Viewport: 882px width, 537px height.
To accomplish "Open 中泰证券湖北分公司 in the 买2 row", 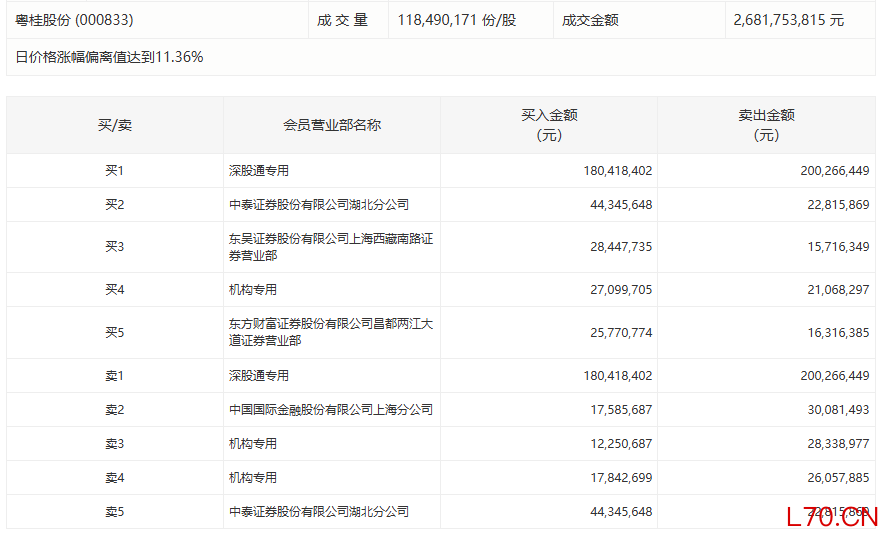I will click(318, 205).
